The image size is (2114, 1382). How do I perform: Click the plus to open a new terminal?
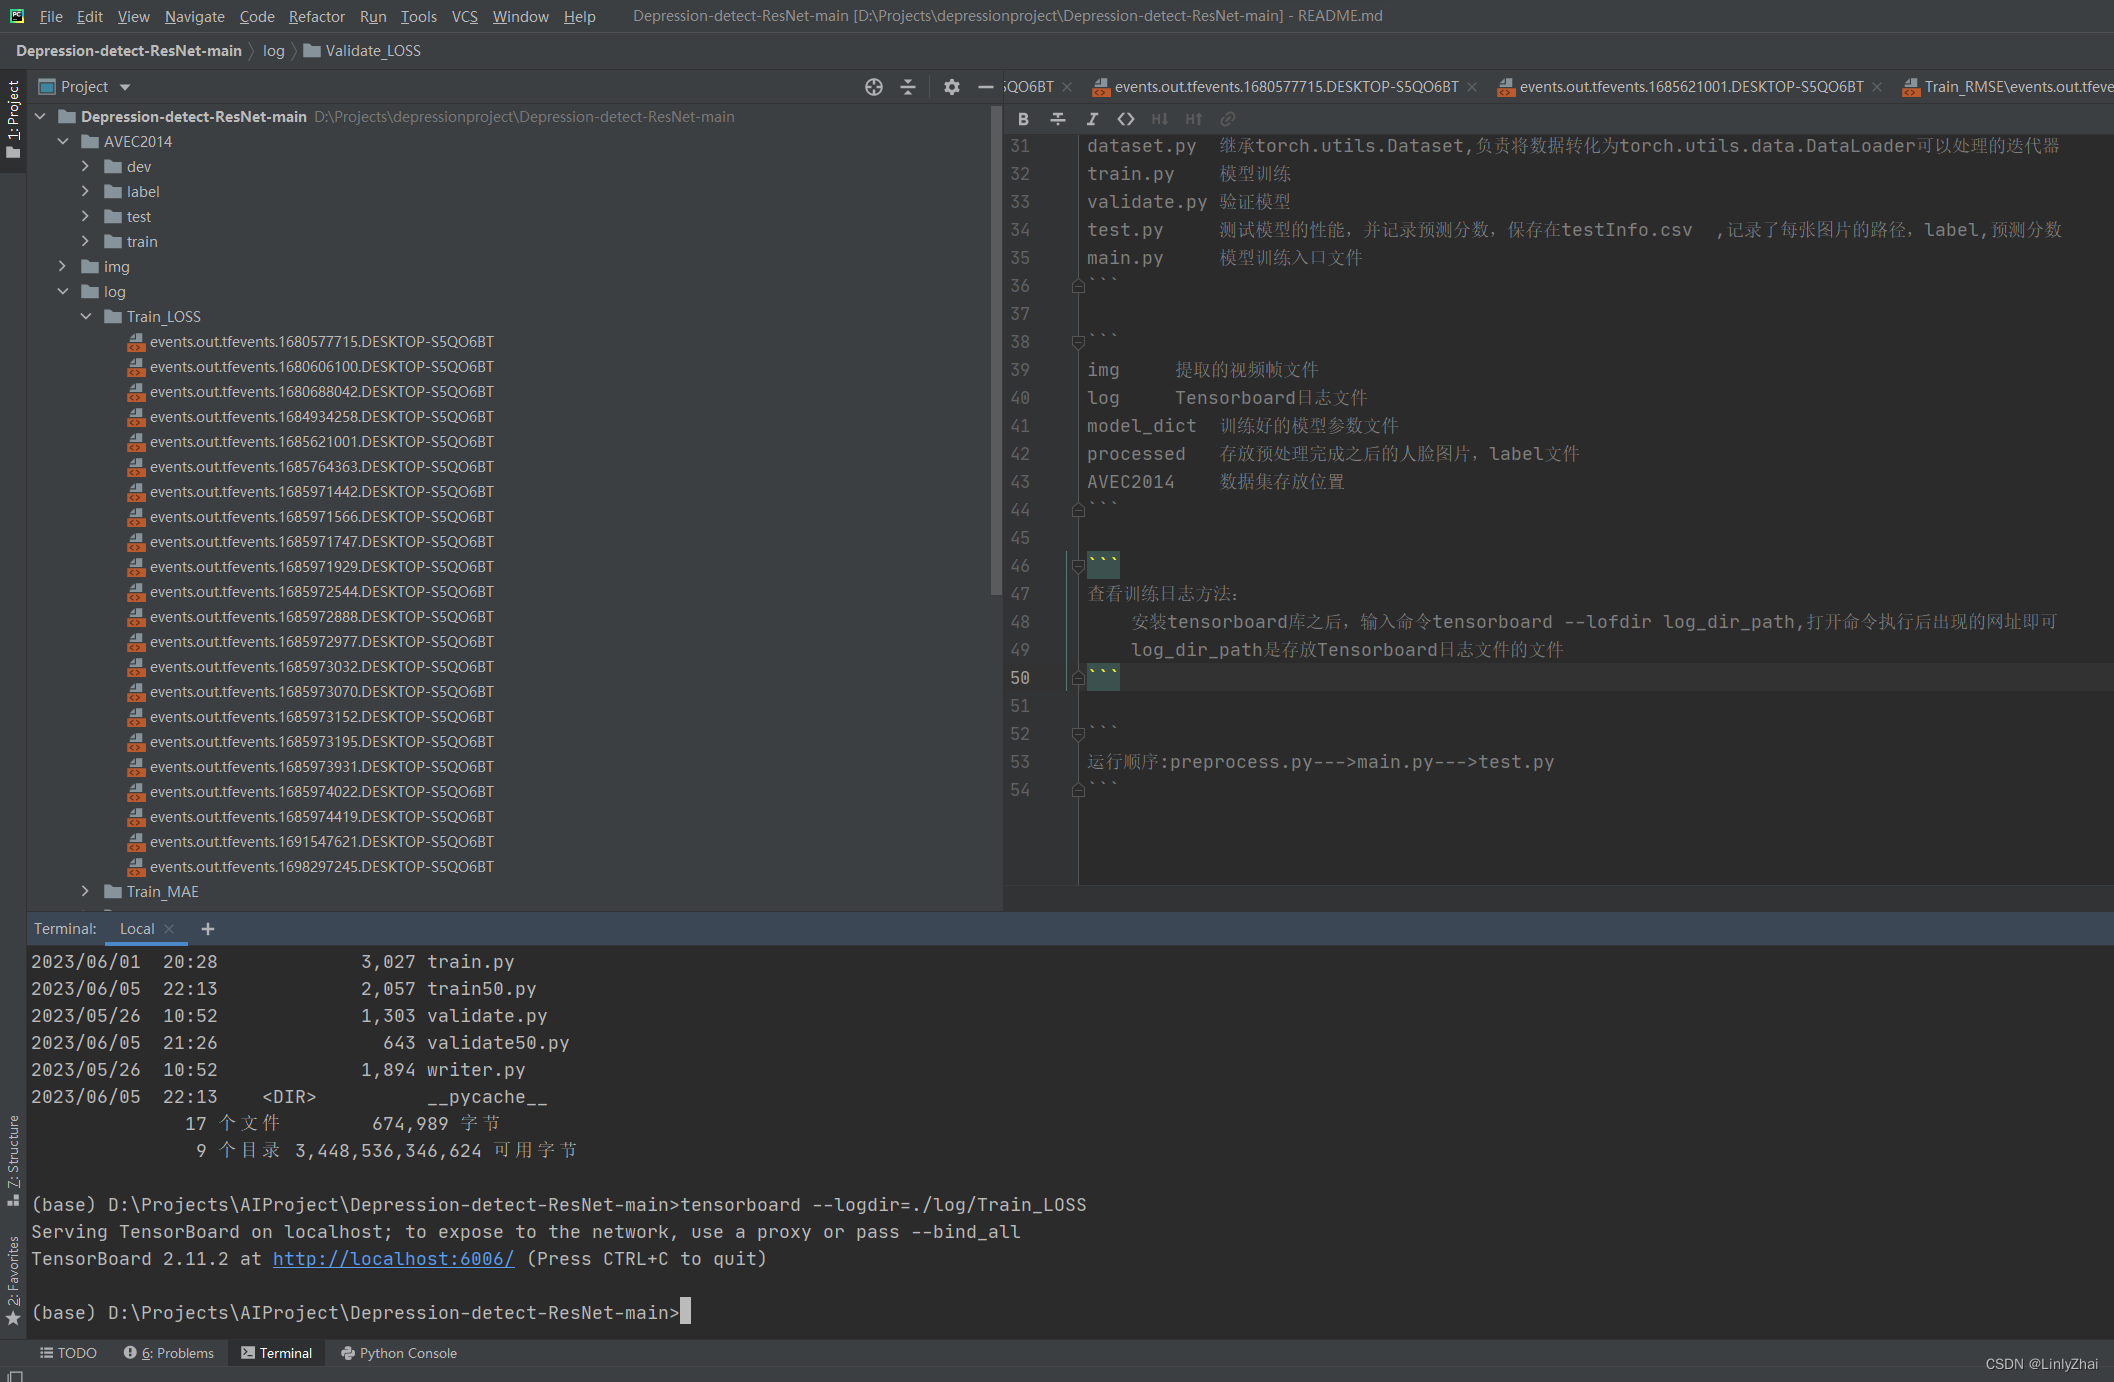[x=207, y=929]
